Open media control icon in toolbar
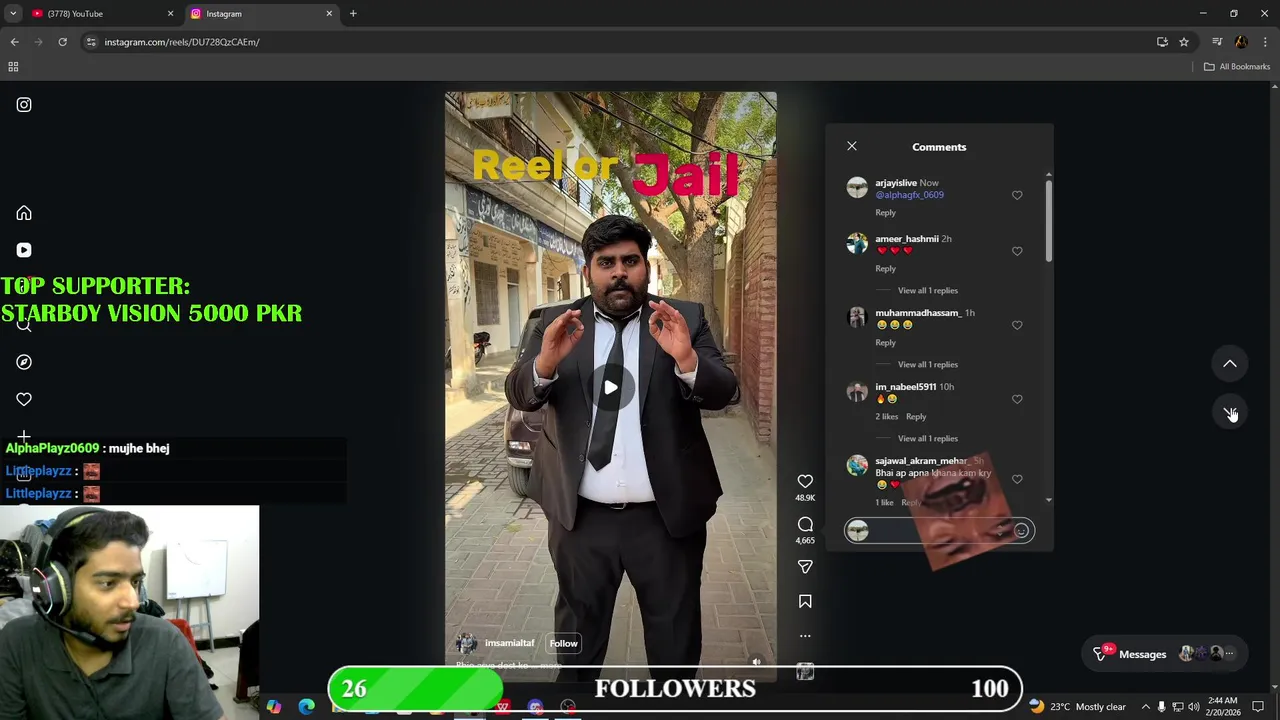The width and height of the screenshot is (1280, 720). [x=1217, y=42]
